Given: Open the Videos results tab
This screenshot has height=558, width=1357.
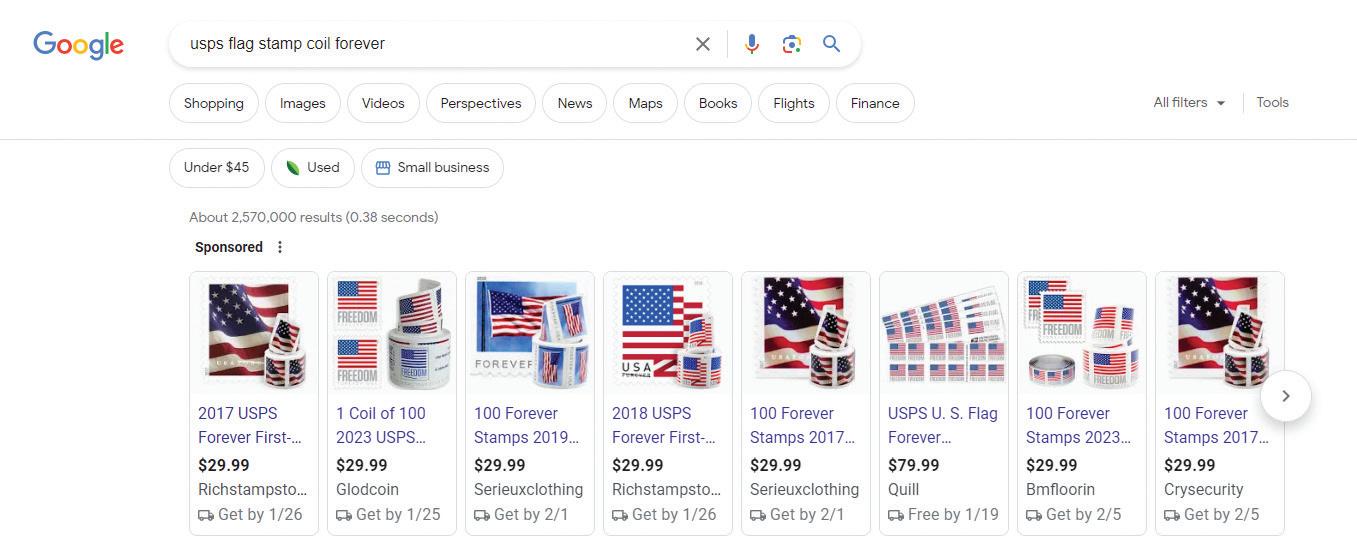Looking at the screenshot, I should [x=383, y=103].
